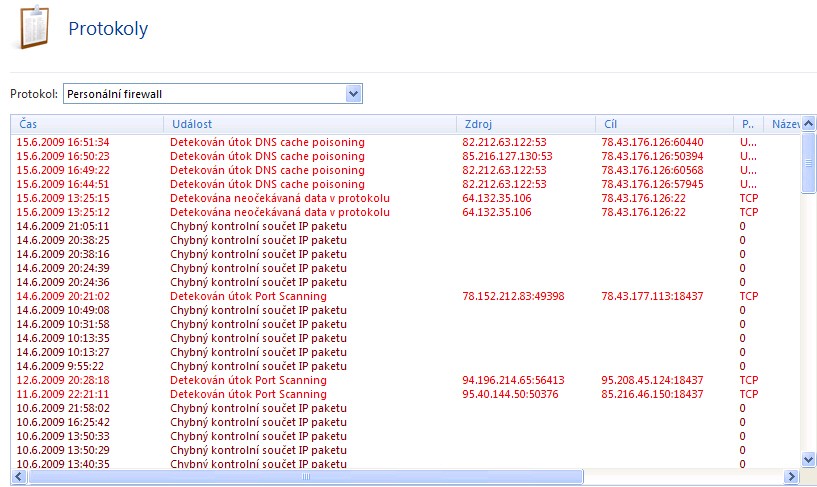This screenshot has width=817, height=487.
Task: Sort by the Zdroj column header
Action: pos(526,124)
